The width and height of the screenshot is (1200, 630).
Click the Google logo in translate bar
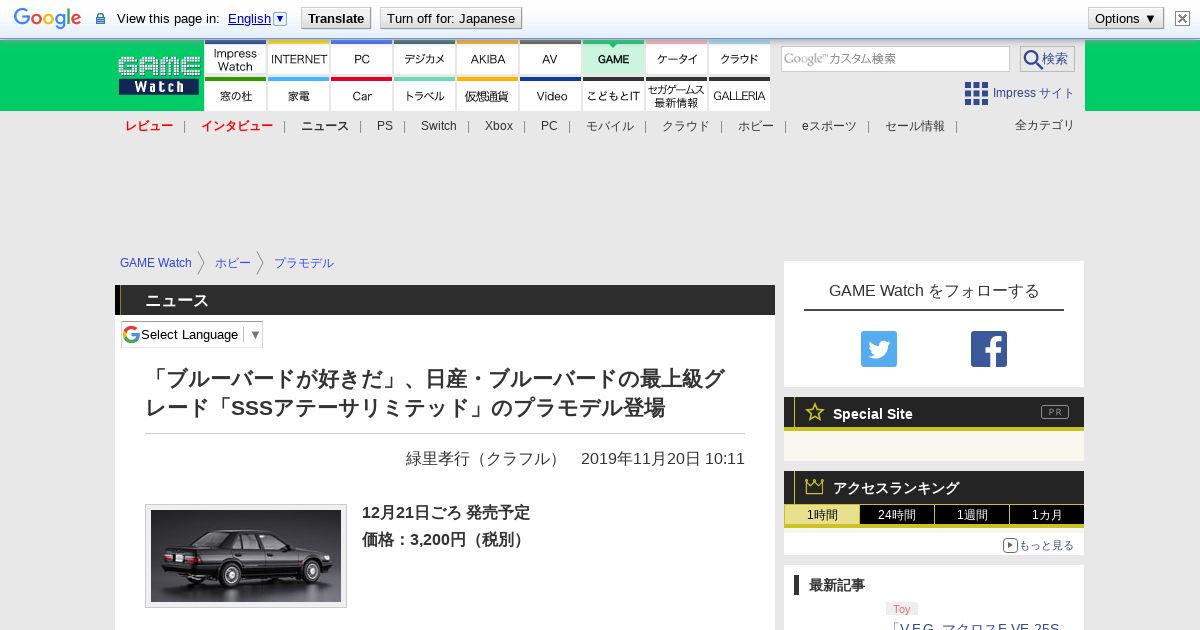(x=47, y=18)
